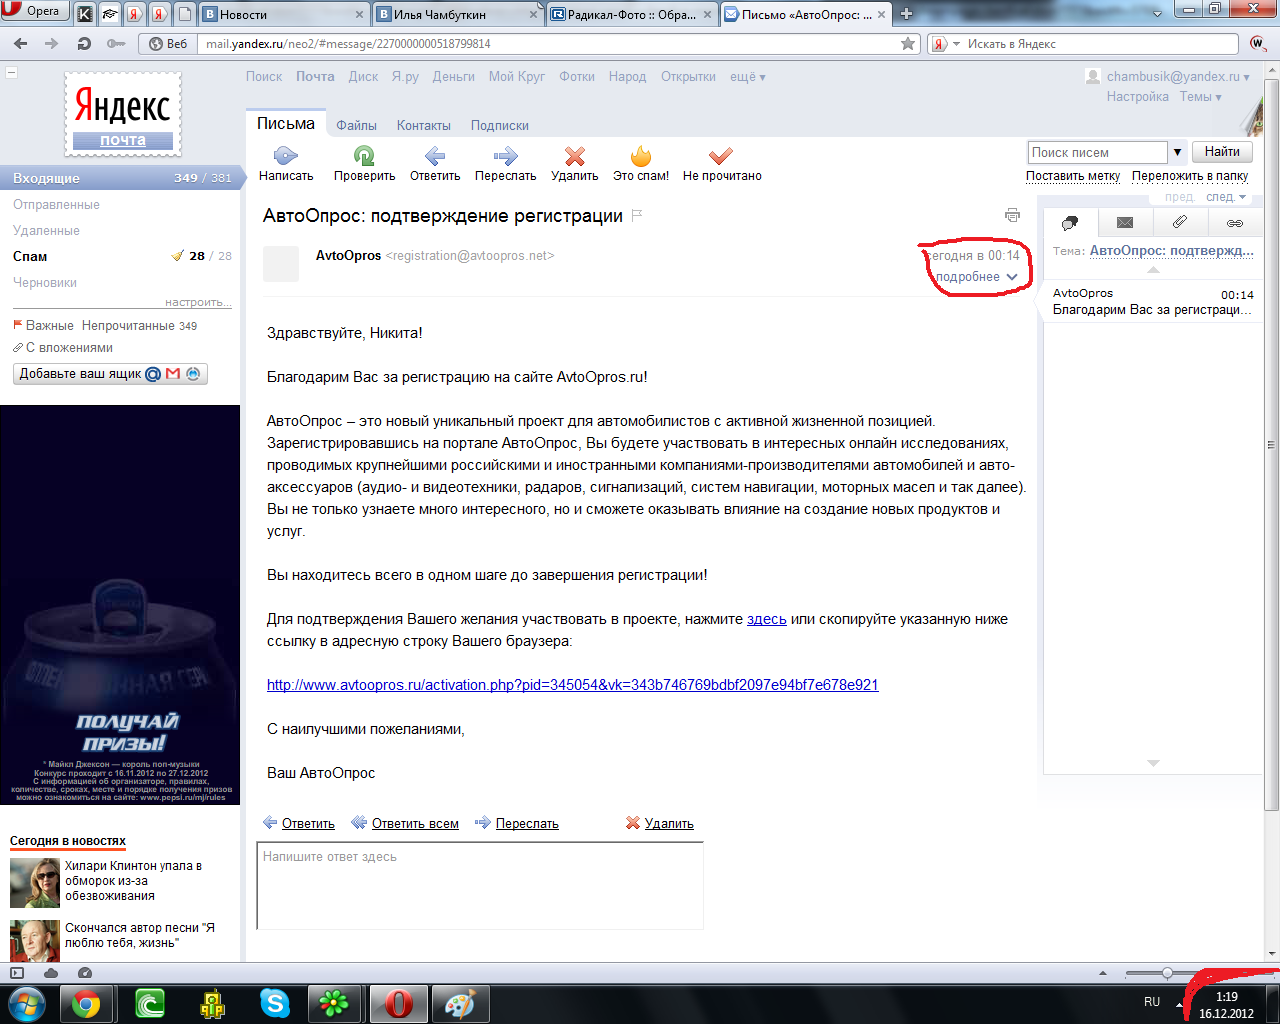Click the Ответить reply arrow icon

click(435, 156)
